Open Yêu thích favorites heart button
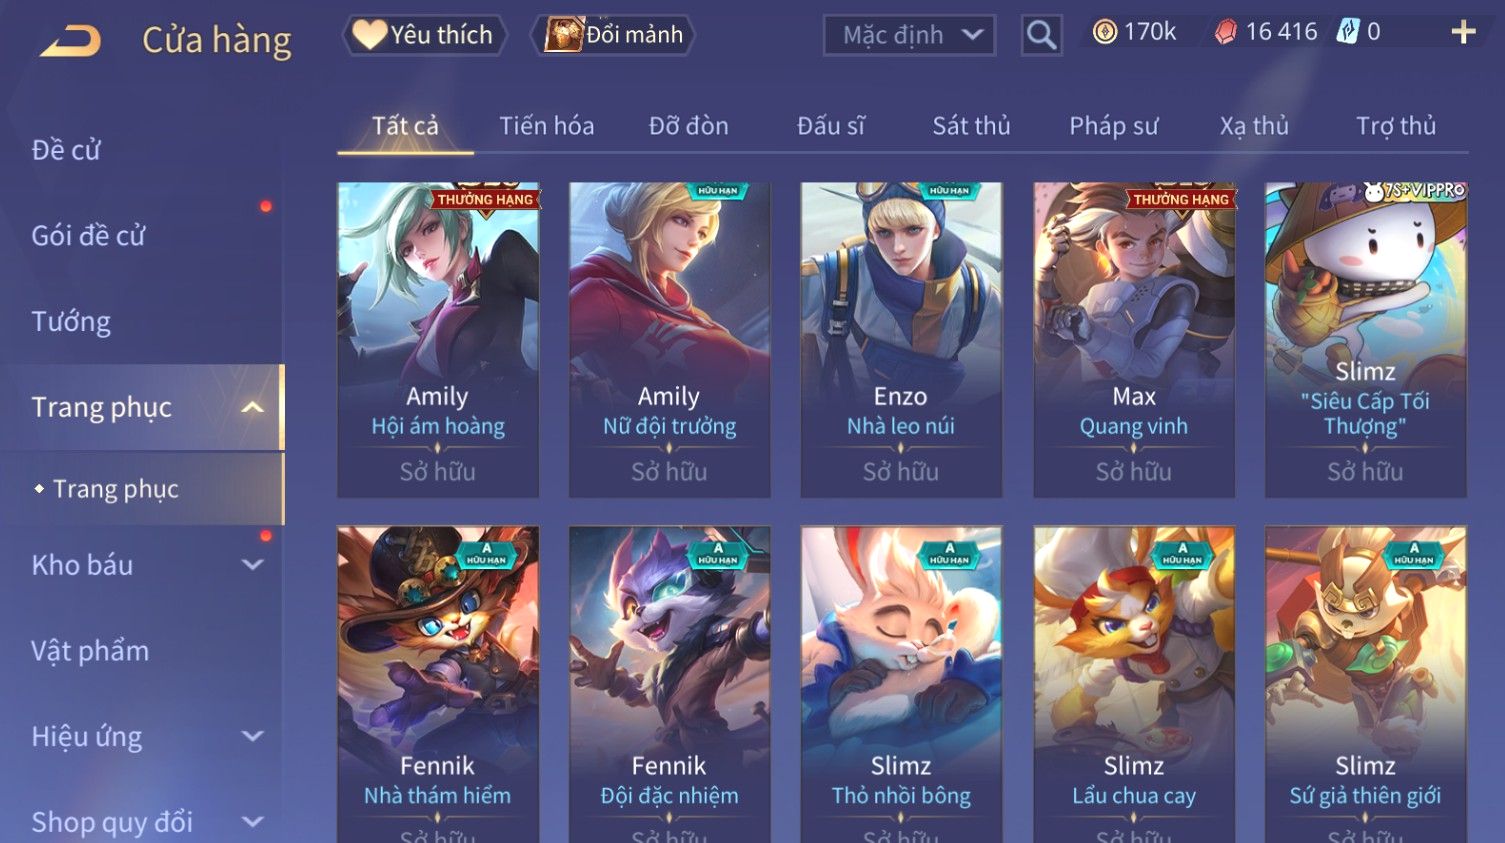This screenshot has height=843, width=1505. point(424,35)
